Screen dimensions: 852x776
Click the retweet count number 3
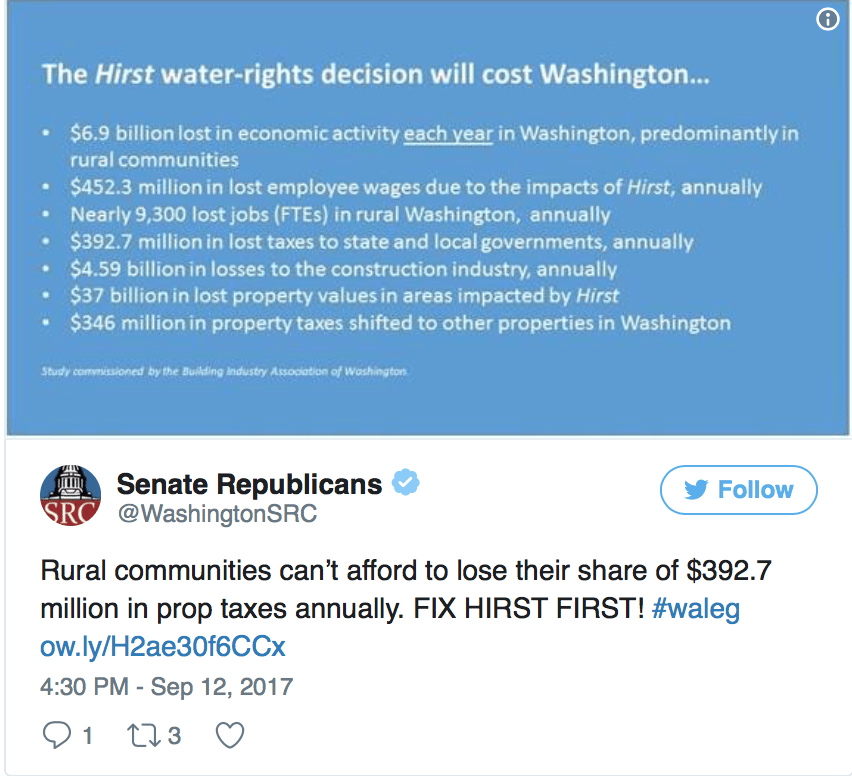[174, 736]
